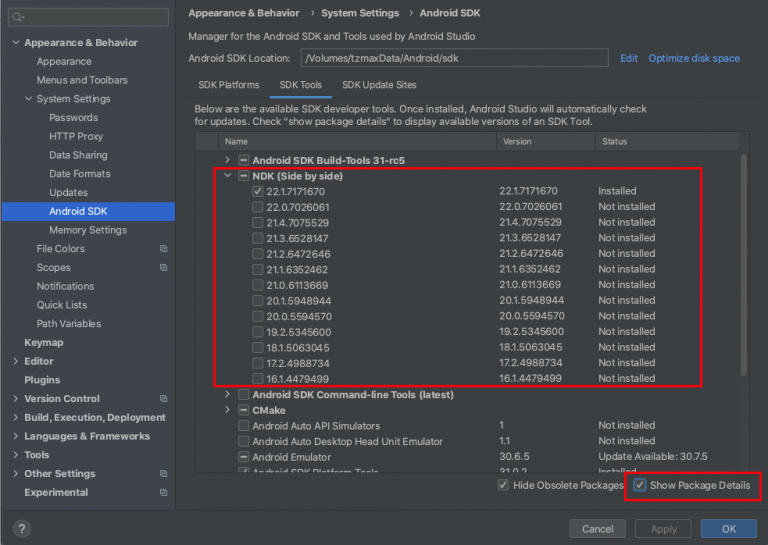This screenshot has width=768, height=545.
Task: Uncheck Show Package Details
Action: point(640,485)
